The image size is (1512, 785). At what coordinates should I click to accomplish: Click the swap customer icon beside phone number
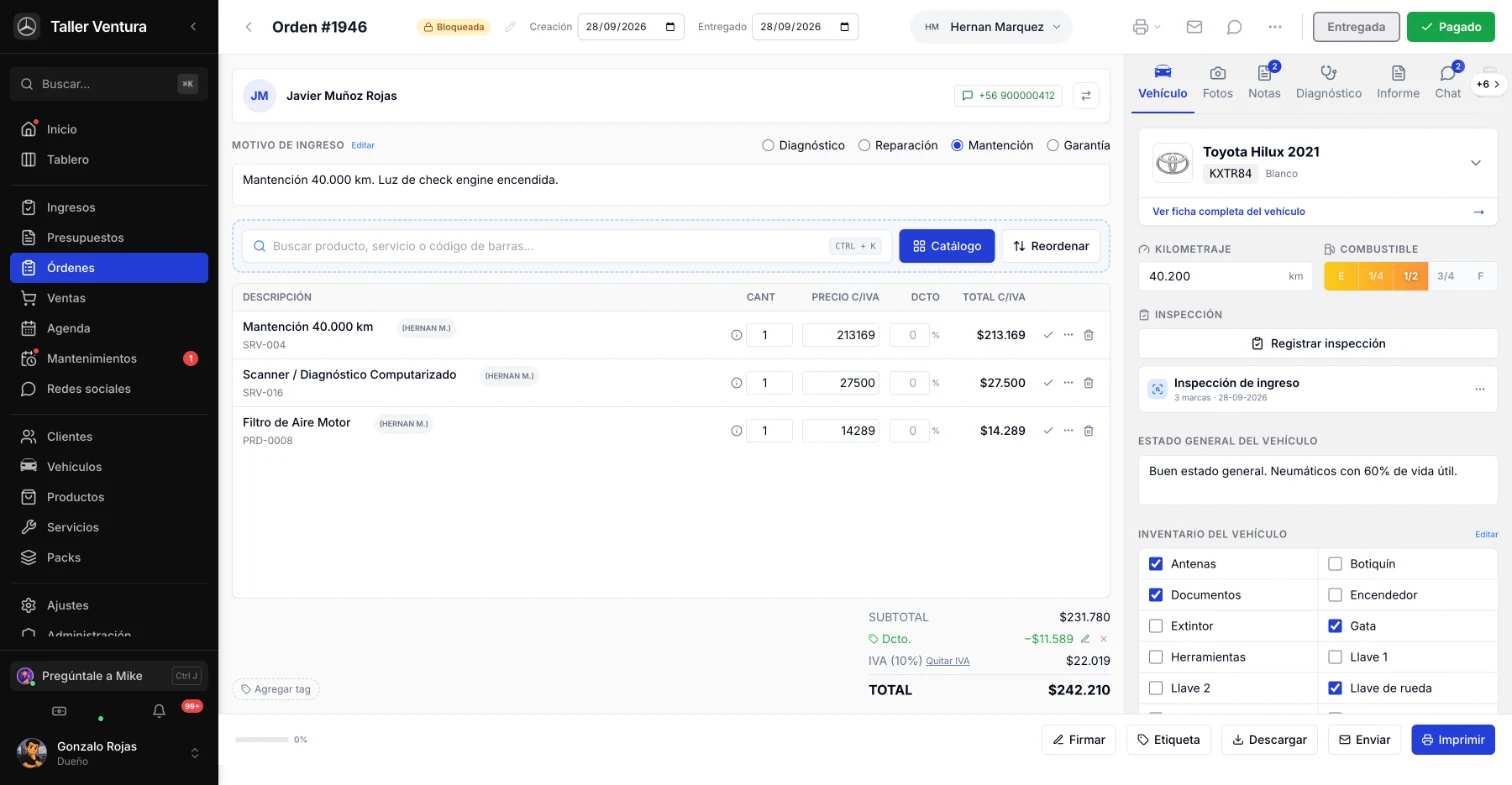click(x=1086, y=96)
